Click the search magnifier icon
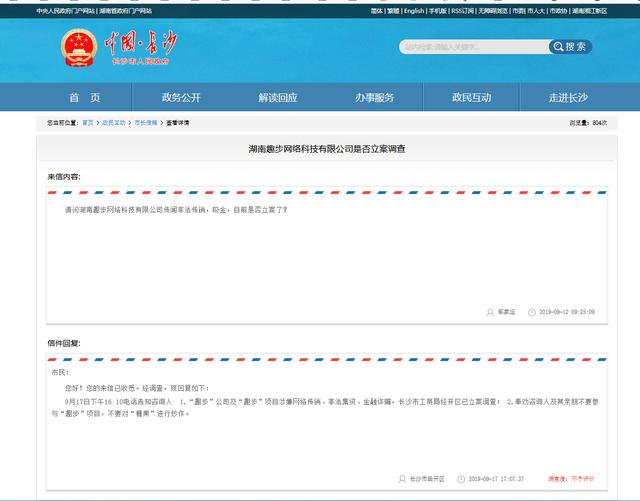 tap(557, 47)
